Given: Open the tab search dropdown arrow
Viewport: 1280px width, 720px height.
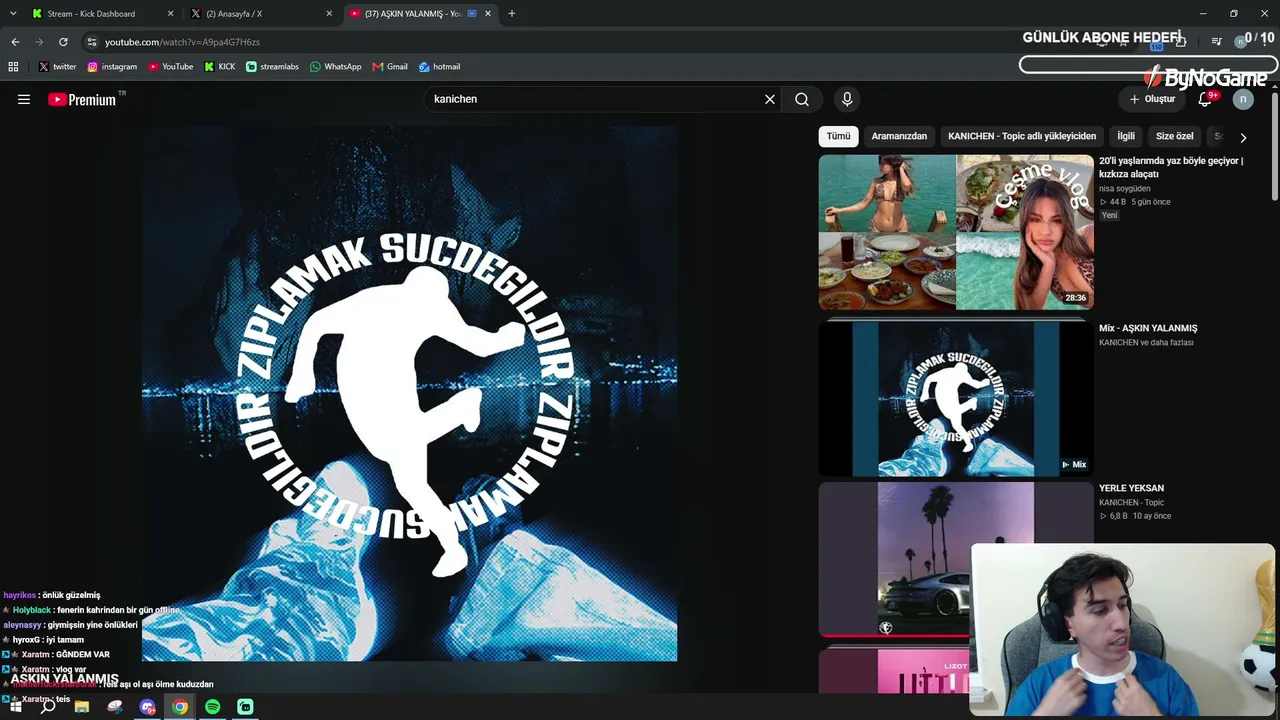Looking at the screenshot, I should pyautogui.click(x=13, y=14).
